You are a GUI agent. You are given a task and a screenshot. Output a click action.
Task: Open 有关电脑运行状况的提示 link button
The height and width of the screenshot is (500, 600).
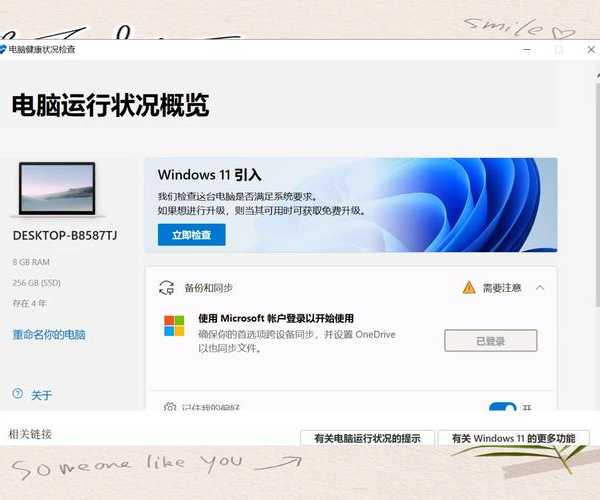[x=367, y=438]
